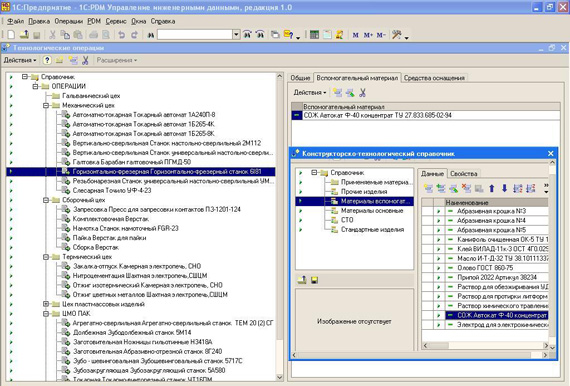The width and height of the screenshot is (570, 386).
Task: Select Припой 2022 Артикул 38234 row
Action: click(x=485, y=277)
